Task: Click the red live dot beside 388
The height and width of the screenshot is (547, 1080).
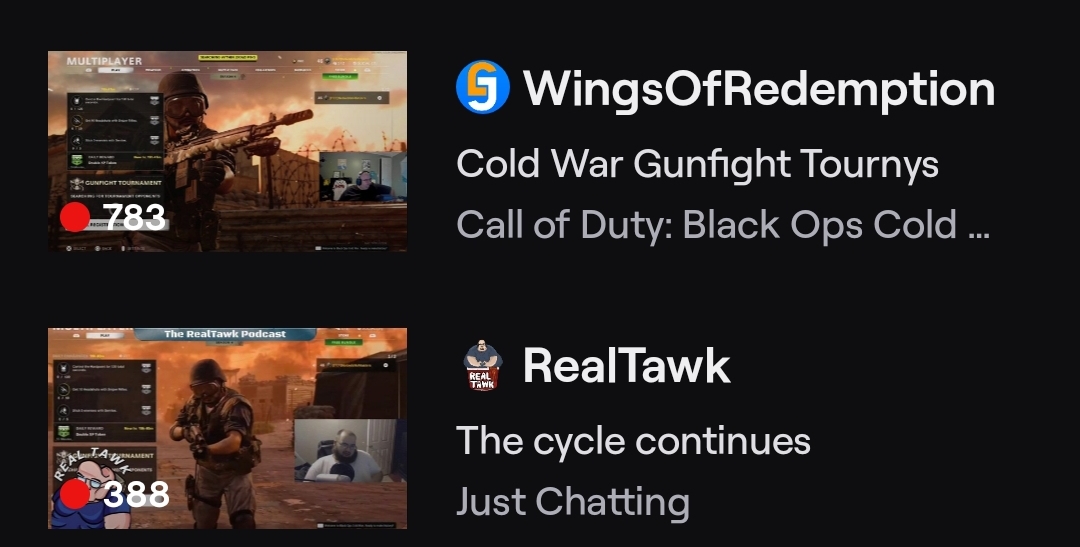Action: [75, 494]
